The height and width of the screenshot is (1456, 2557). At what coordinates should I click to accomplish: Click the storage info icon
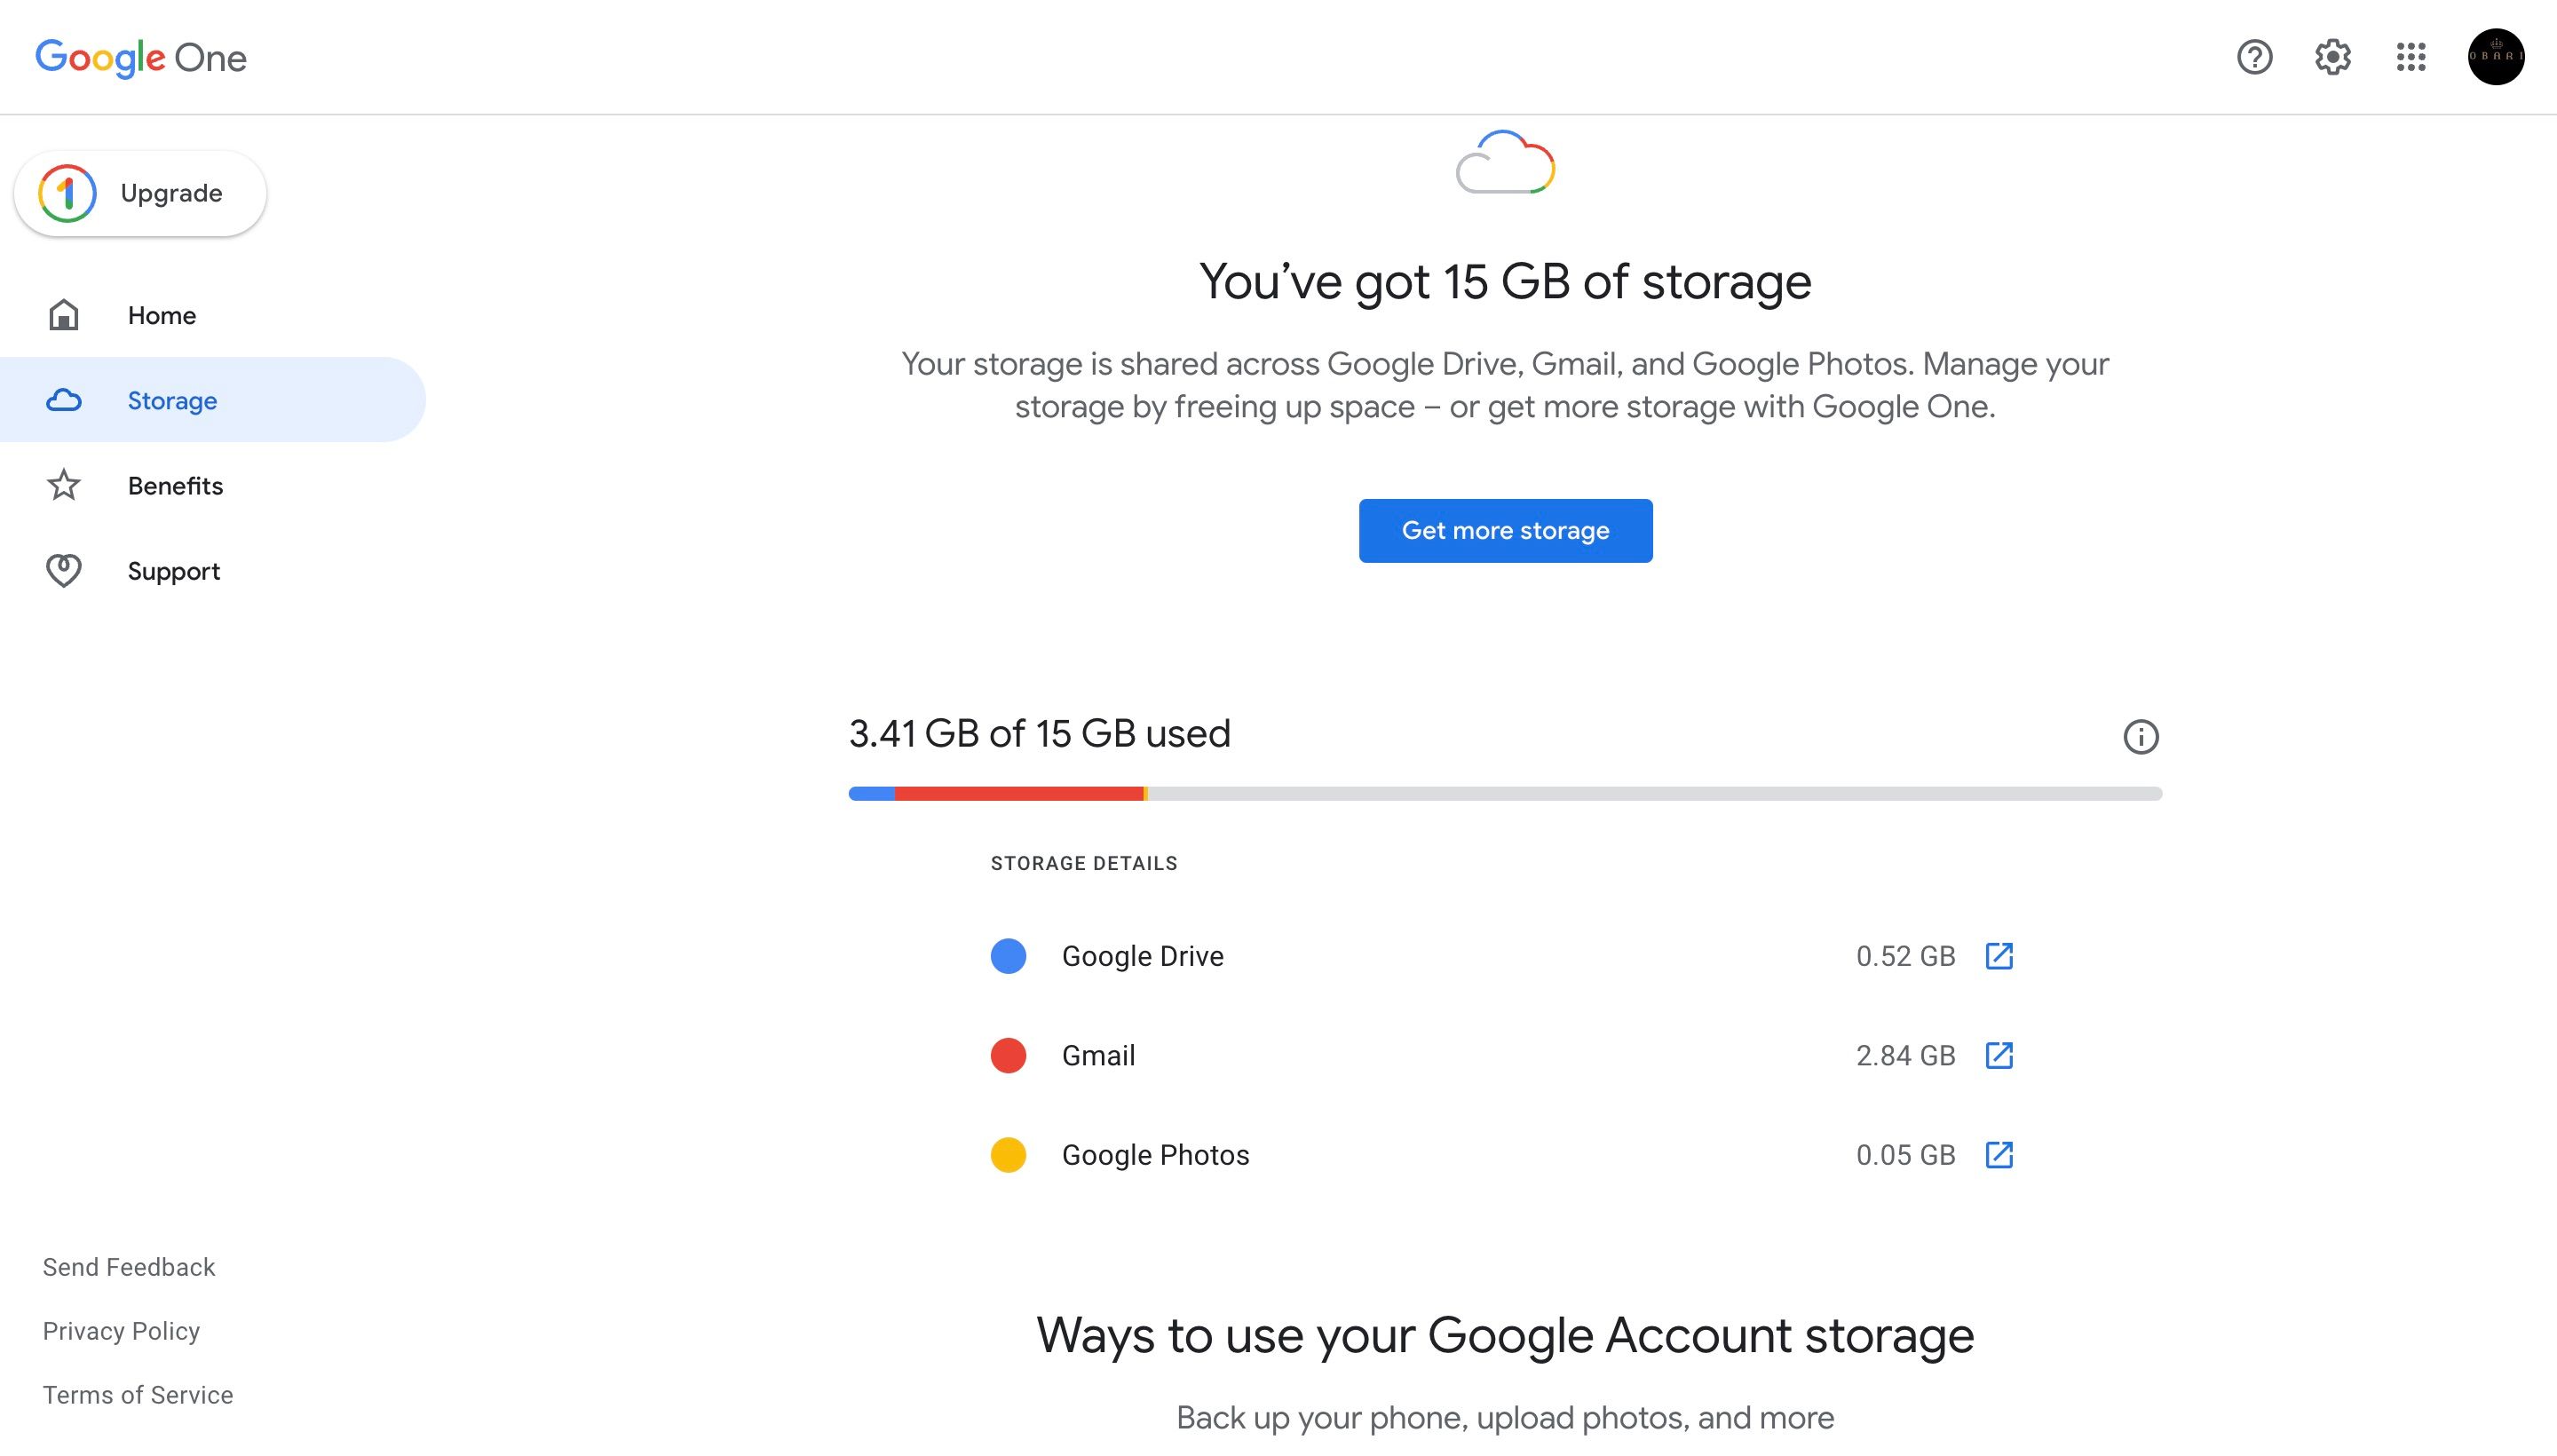pyautogui.click(x=2140, y=737)
